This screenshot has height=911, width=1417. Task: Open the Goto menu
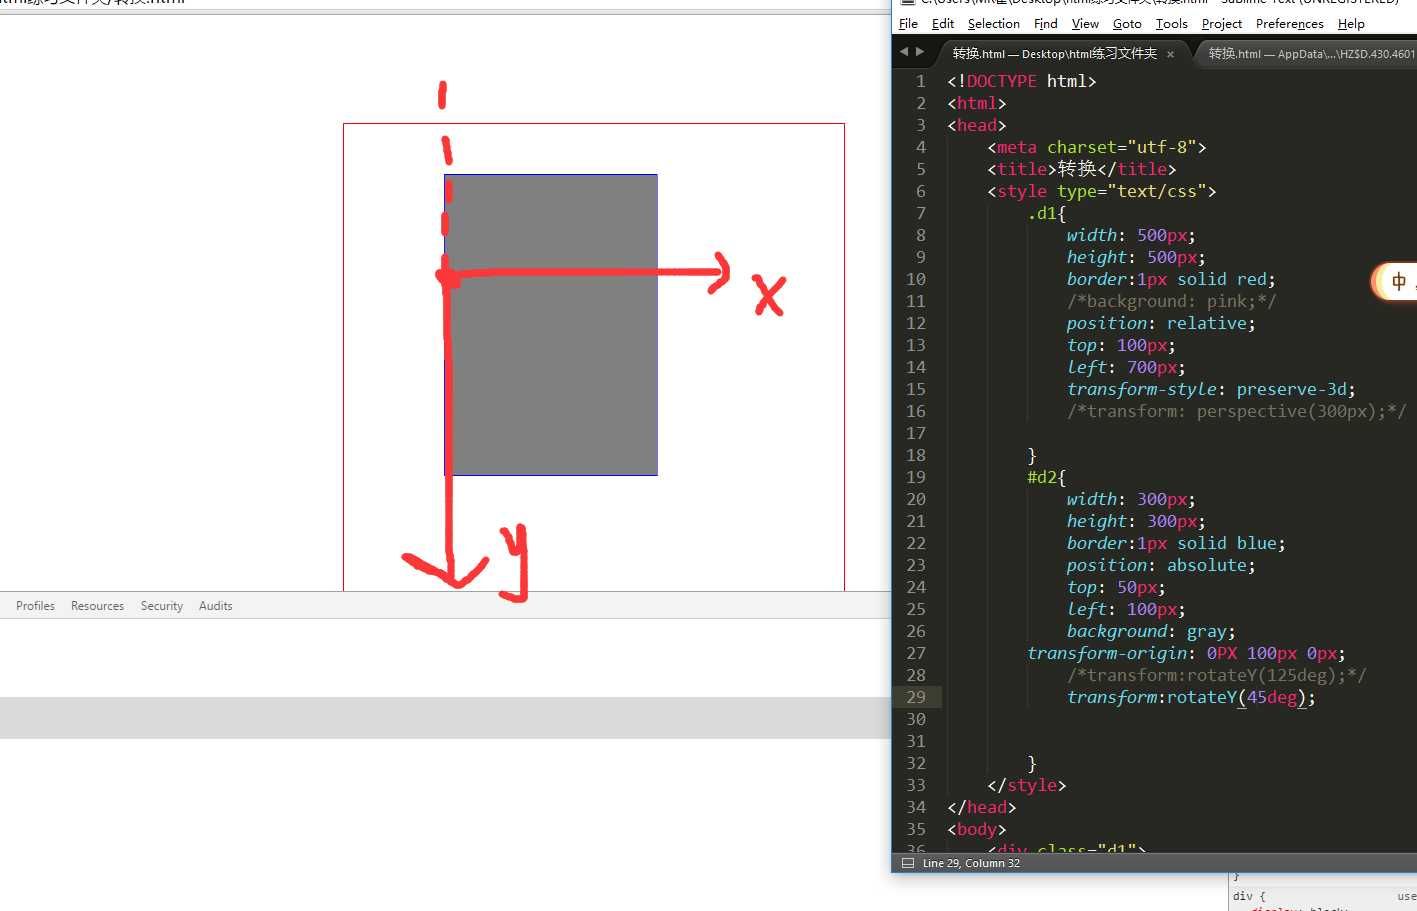(1127, 24)
